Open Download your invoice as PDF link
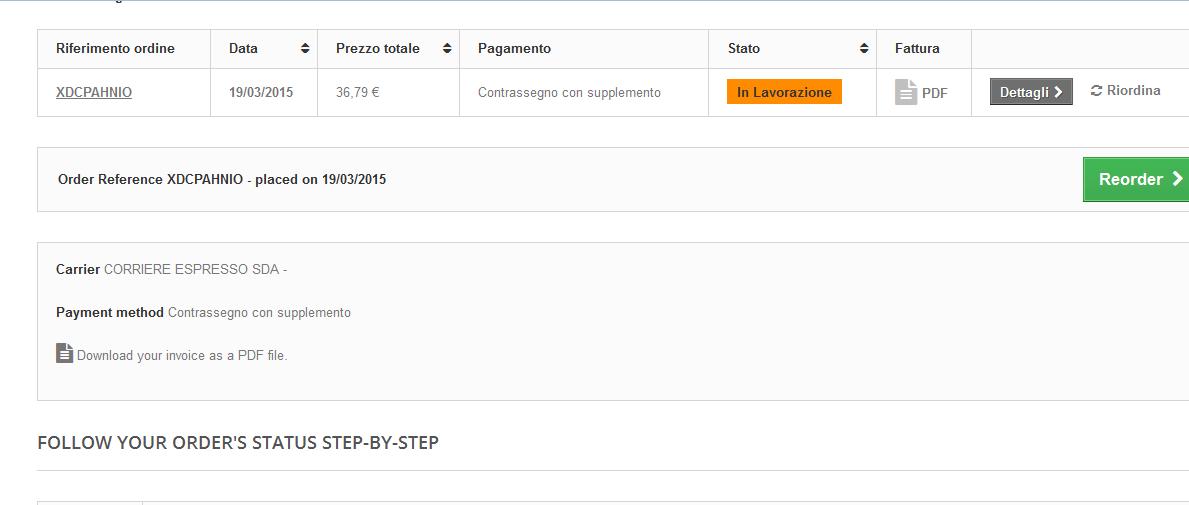 click(x=182, y=355)
